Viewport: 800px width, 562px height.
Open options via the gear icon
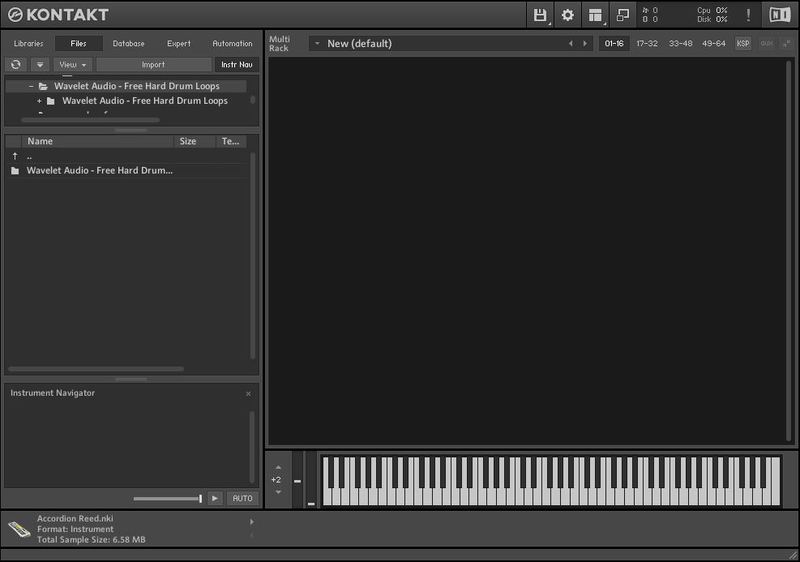(568, 15)
